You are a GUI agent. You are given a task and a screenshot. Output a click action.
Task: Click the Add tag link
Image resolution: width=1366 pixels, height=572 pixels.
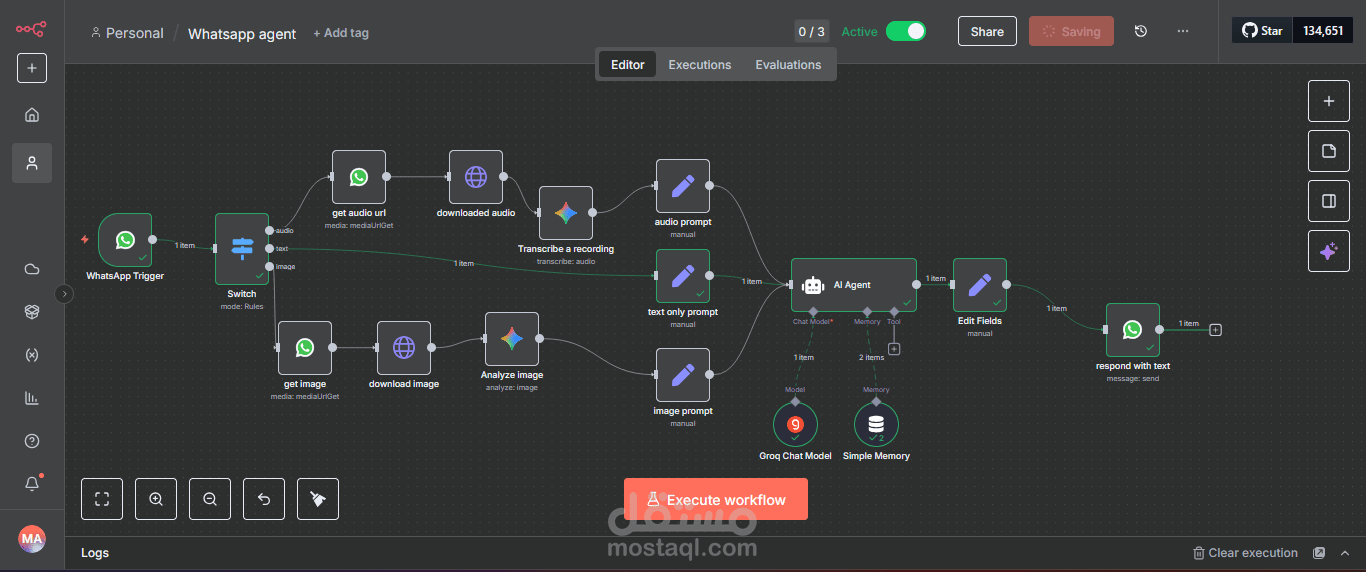tap(341, 33)
